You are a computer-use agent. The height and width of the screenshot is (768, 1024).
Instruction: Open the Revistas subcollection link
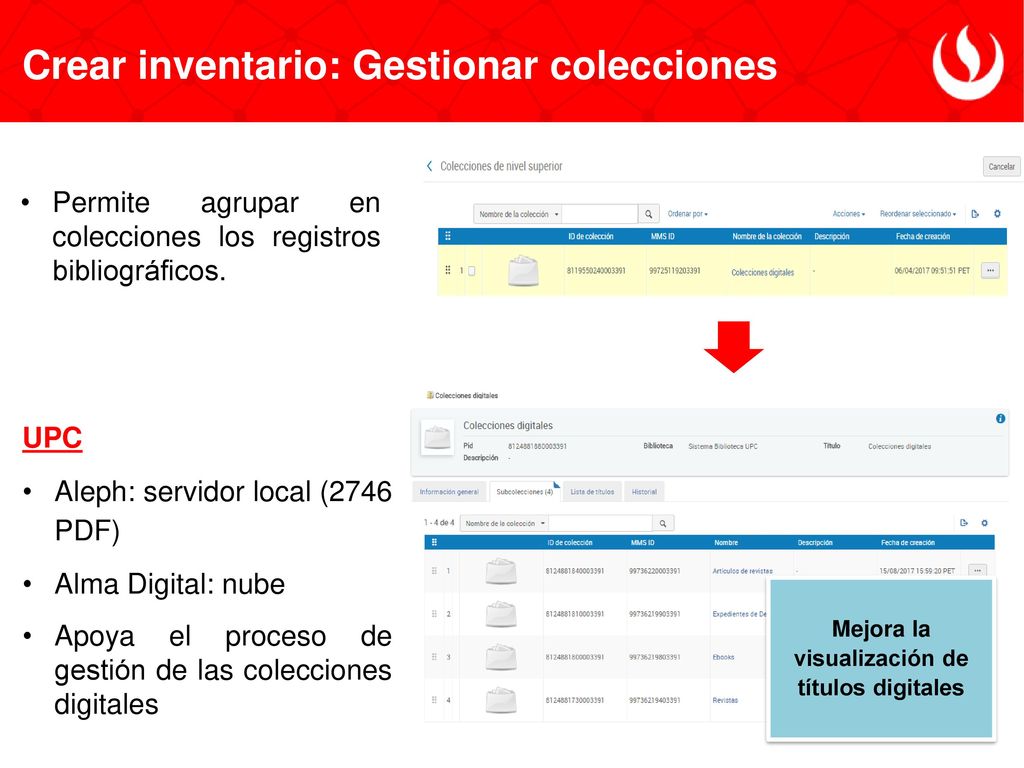coord(725,700)
